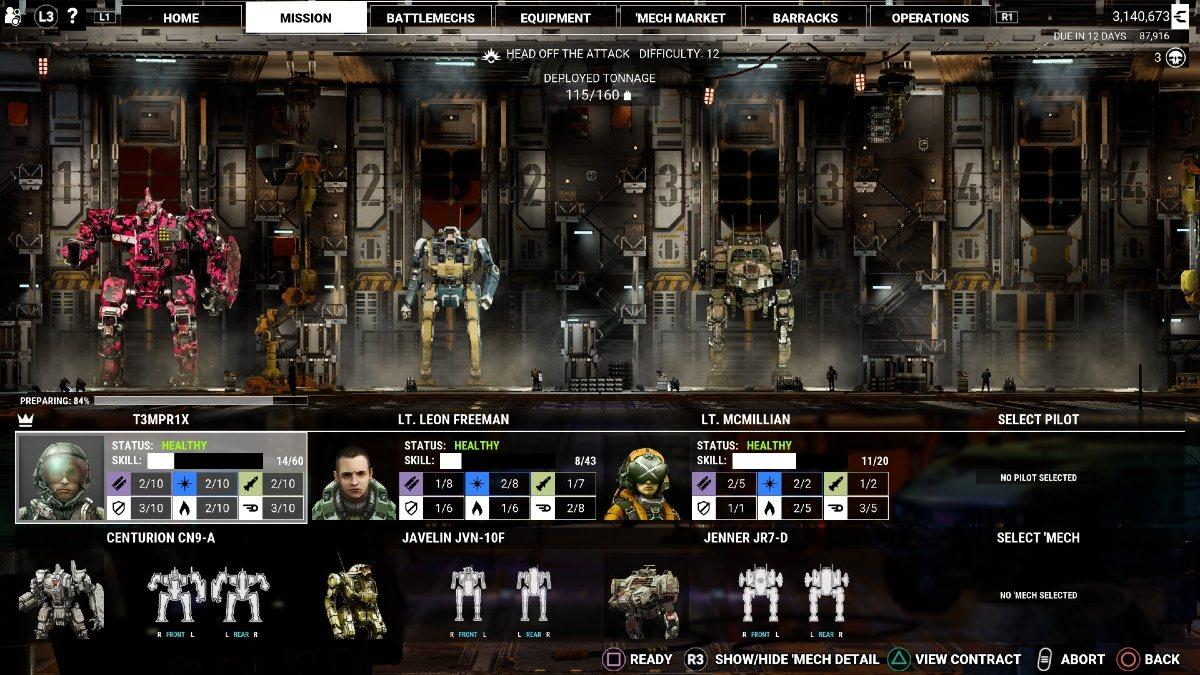Click the R1 next-tab bumper icon

click(x=1007, y=18)
